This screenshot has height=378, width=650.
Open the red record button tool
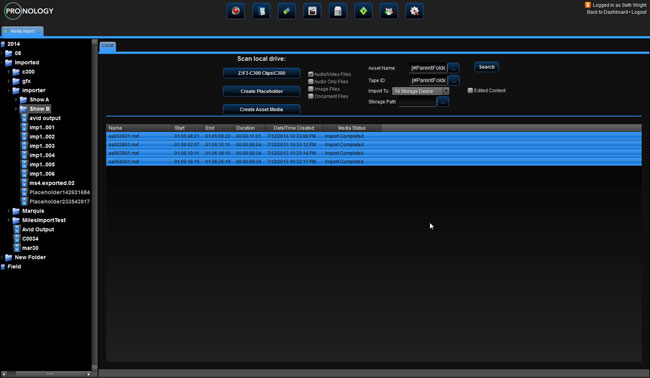click(x=236, y=11)
